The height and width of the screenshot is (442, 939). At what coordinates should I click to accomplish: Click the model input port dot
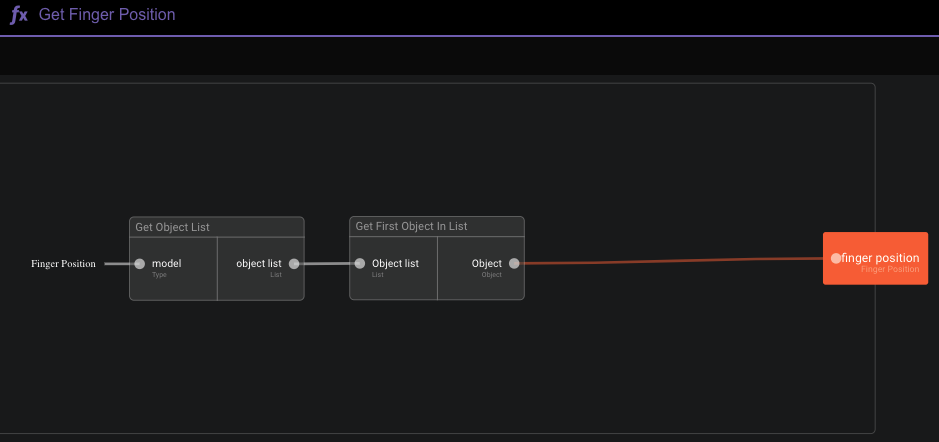pos(140,264)
